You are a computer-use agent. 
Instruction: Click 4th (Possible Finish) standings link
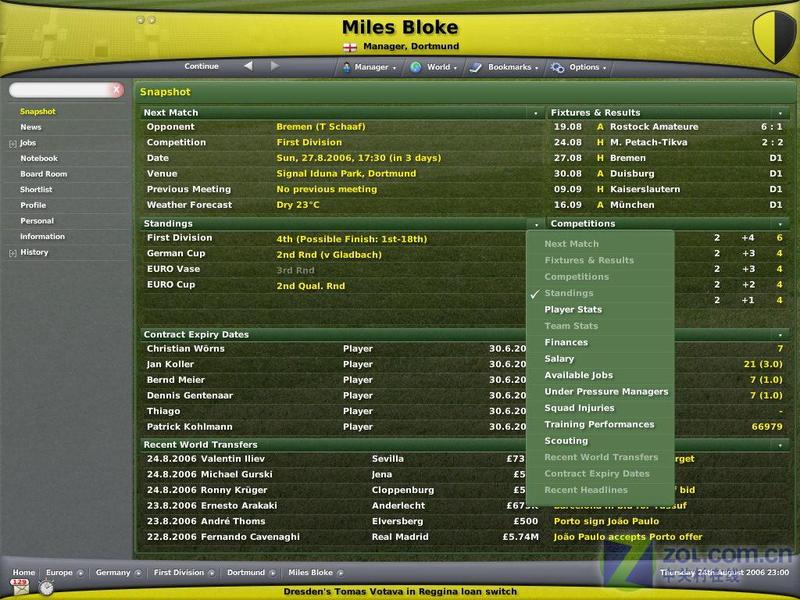(352, 239)
